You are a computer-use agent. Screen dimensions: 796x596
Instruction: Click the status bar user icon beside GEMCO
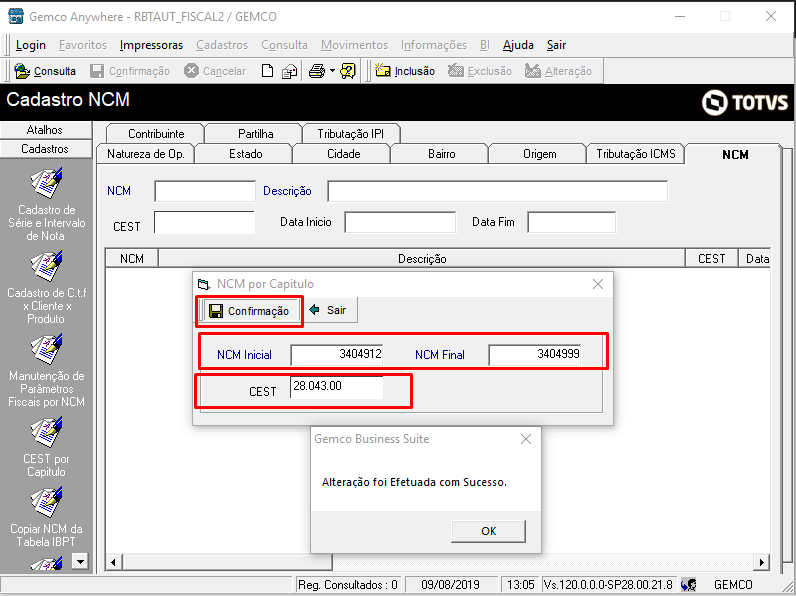click(x=689, y=585)
